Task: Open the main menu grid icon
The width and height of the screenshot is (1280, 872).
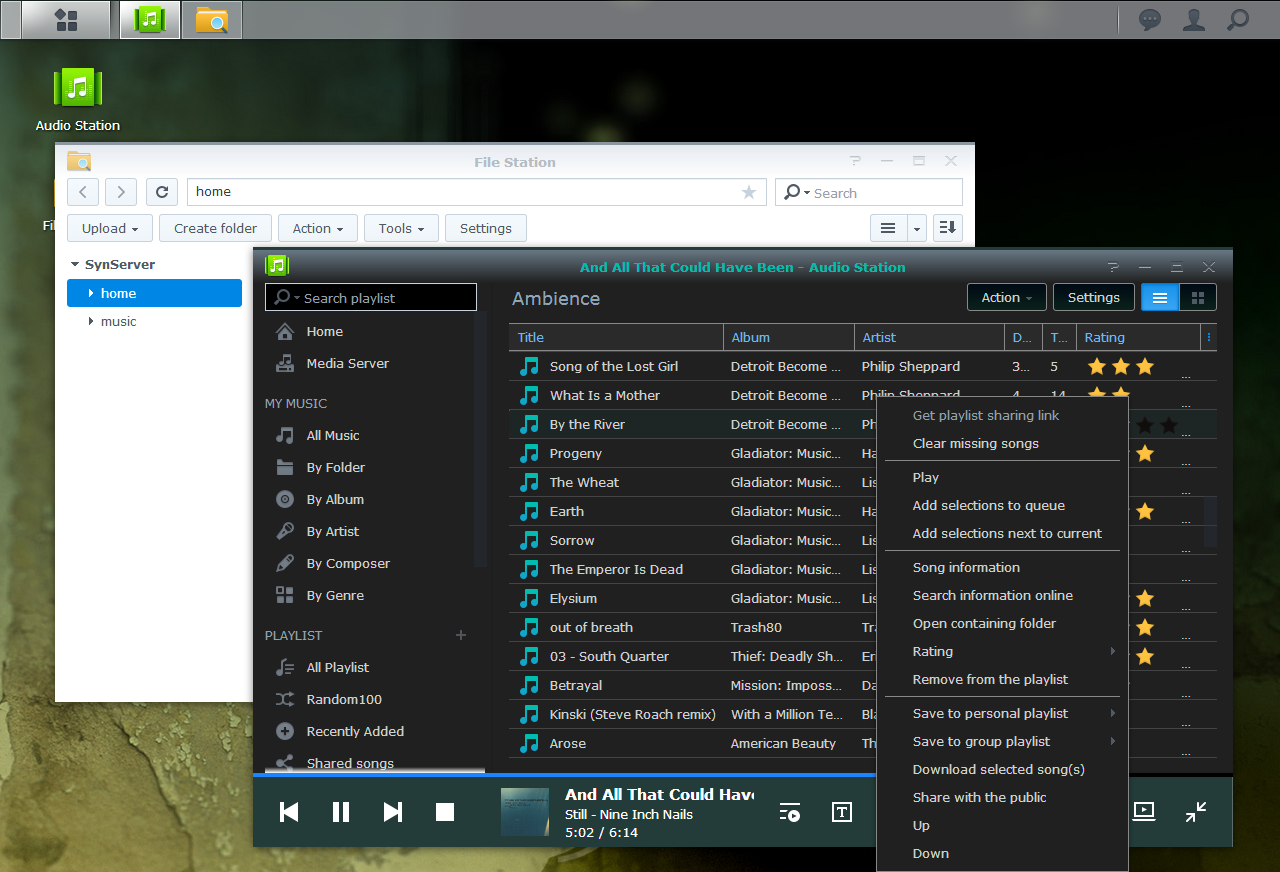Action: [x=66, y=20]
